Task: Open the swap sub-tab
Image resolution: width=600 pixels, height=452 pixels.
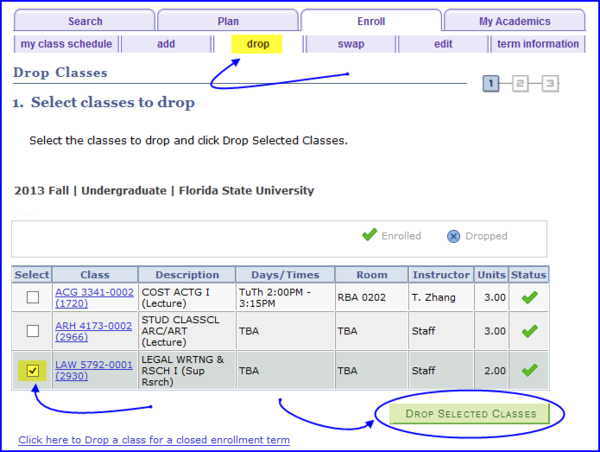Action: click(x=350, y=44)
